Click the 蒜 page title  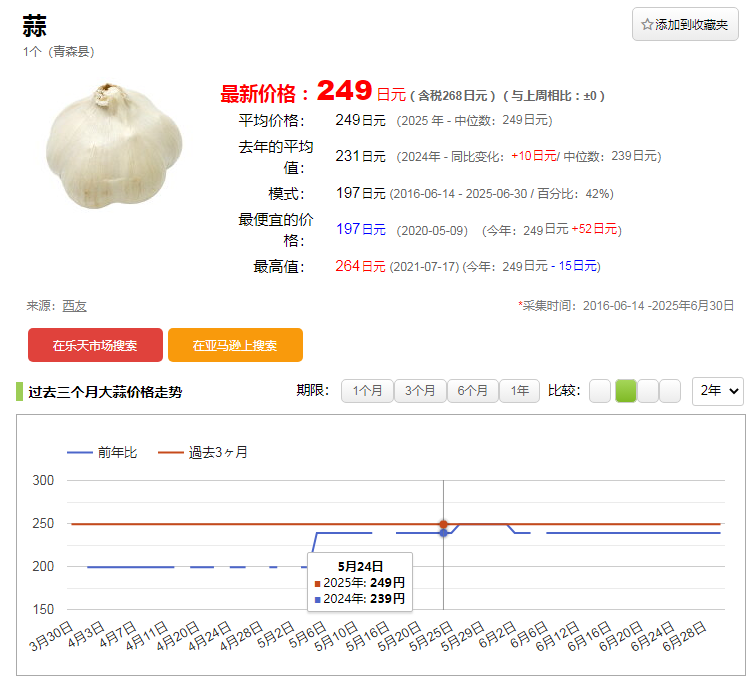34,26
